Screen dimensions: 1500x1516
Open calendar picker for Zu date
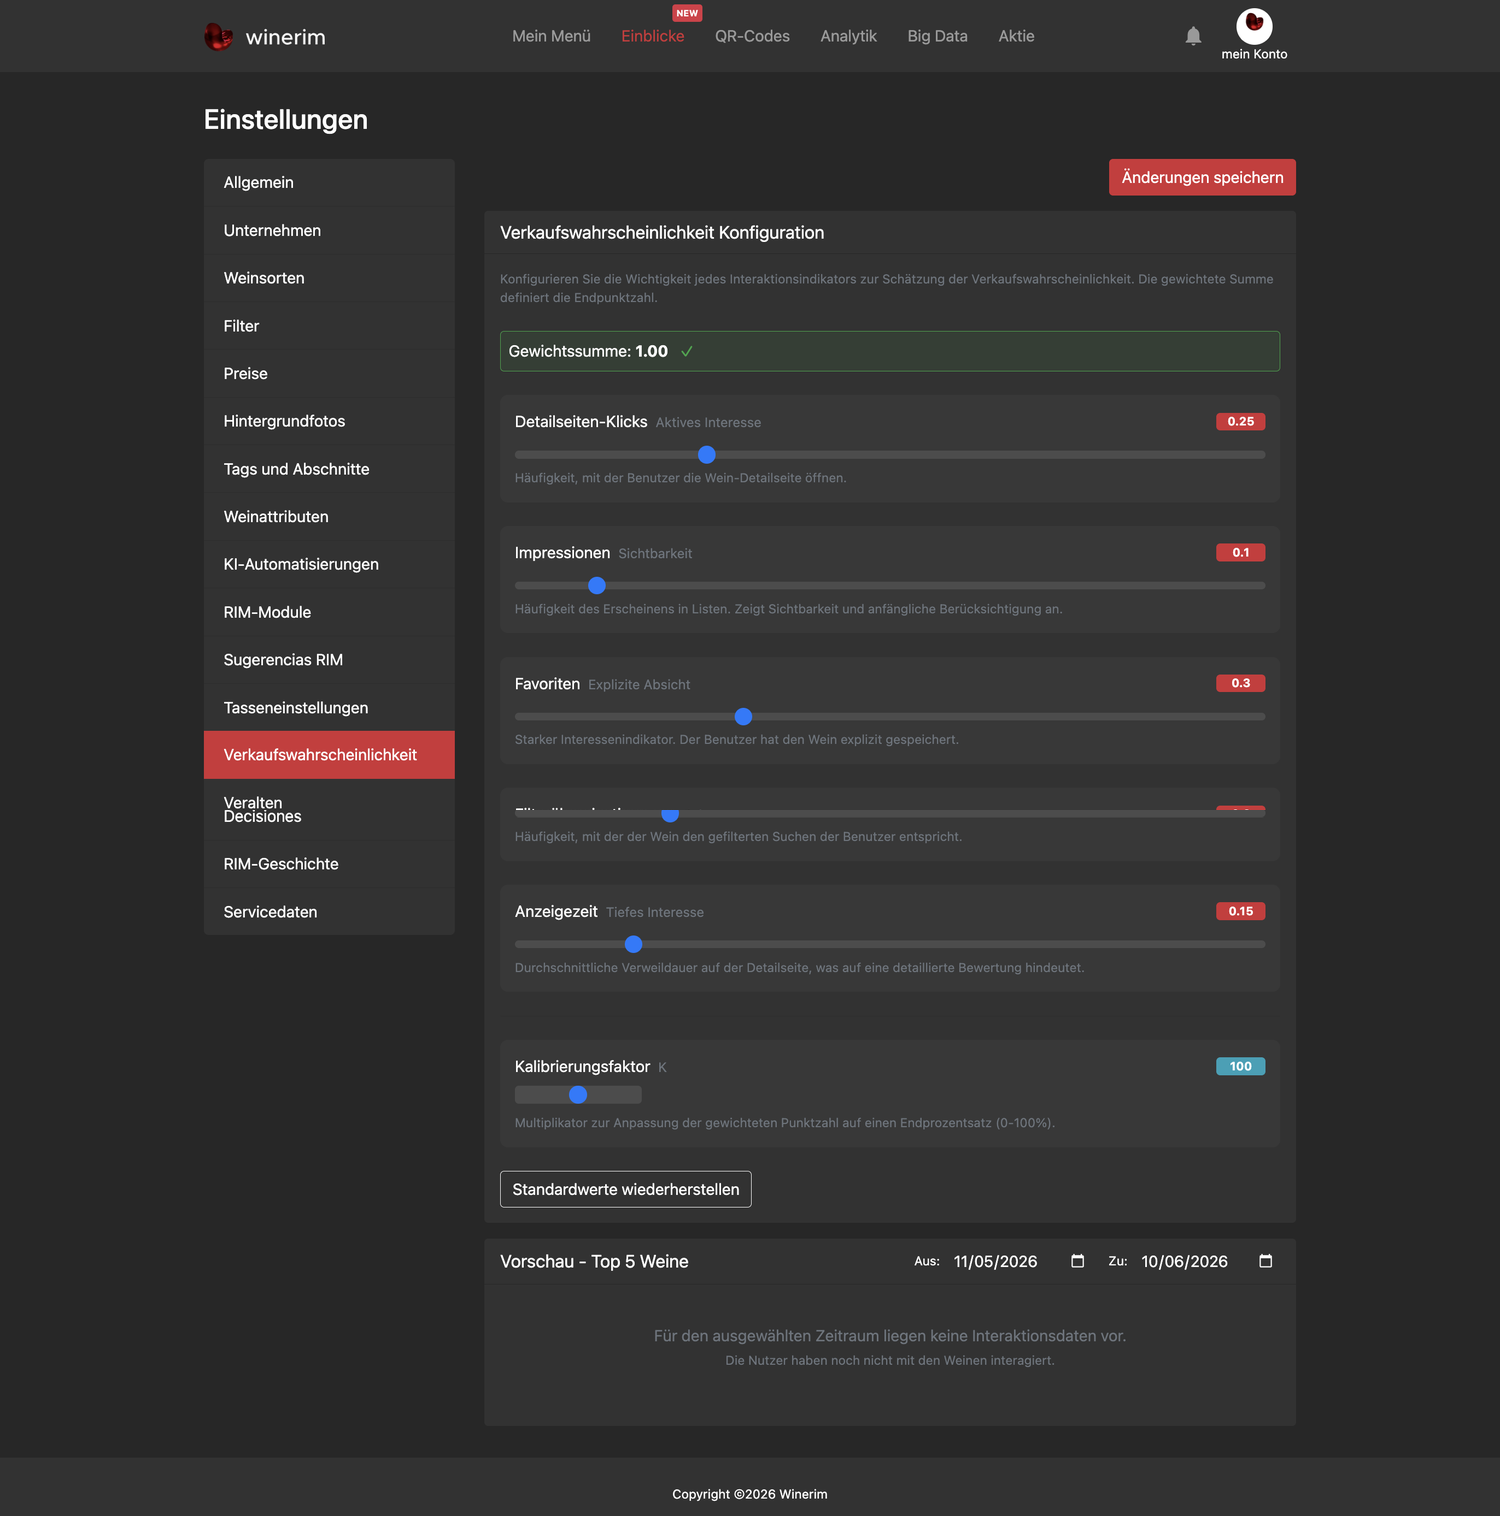click(x=1265, y=1261)
